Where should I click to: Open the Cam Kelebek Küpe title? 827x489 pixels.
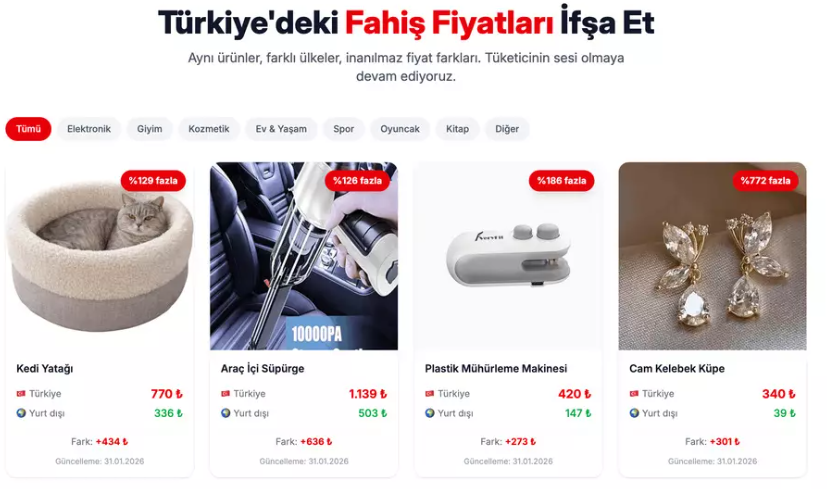click(677, 369)
